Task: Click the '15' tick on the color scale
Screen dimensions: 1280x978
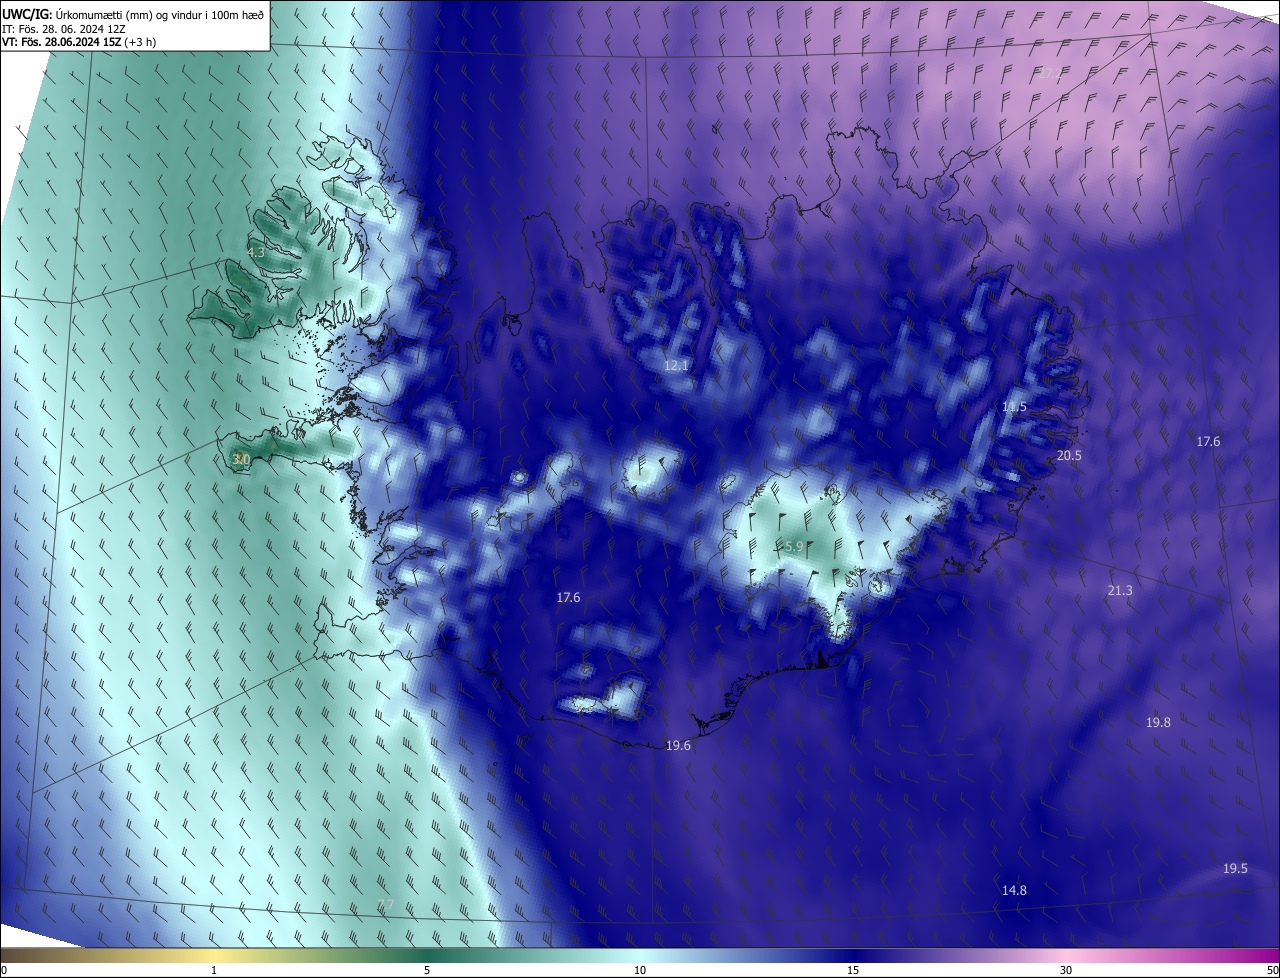Action: [x=853, y=970]
